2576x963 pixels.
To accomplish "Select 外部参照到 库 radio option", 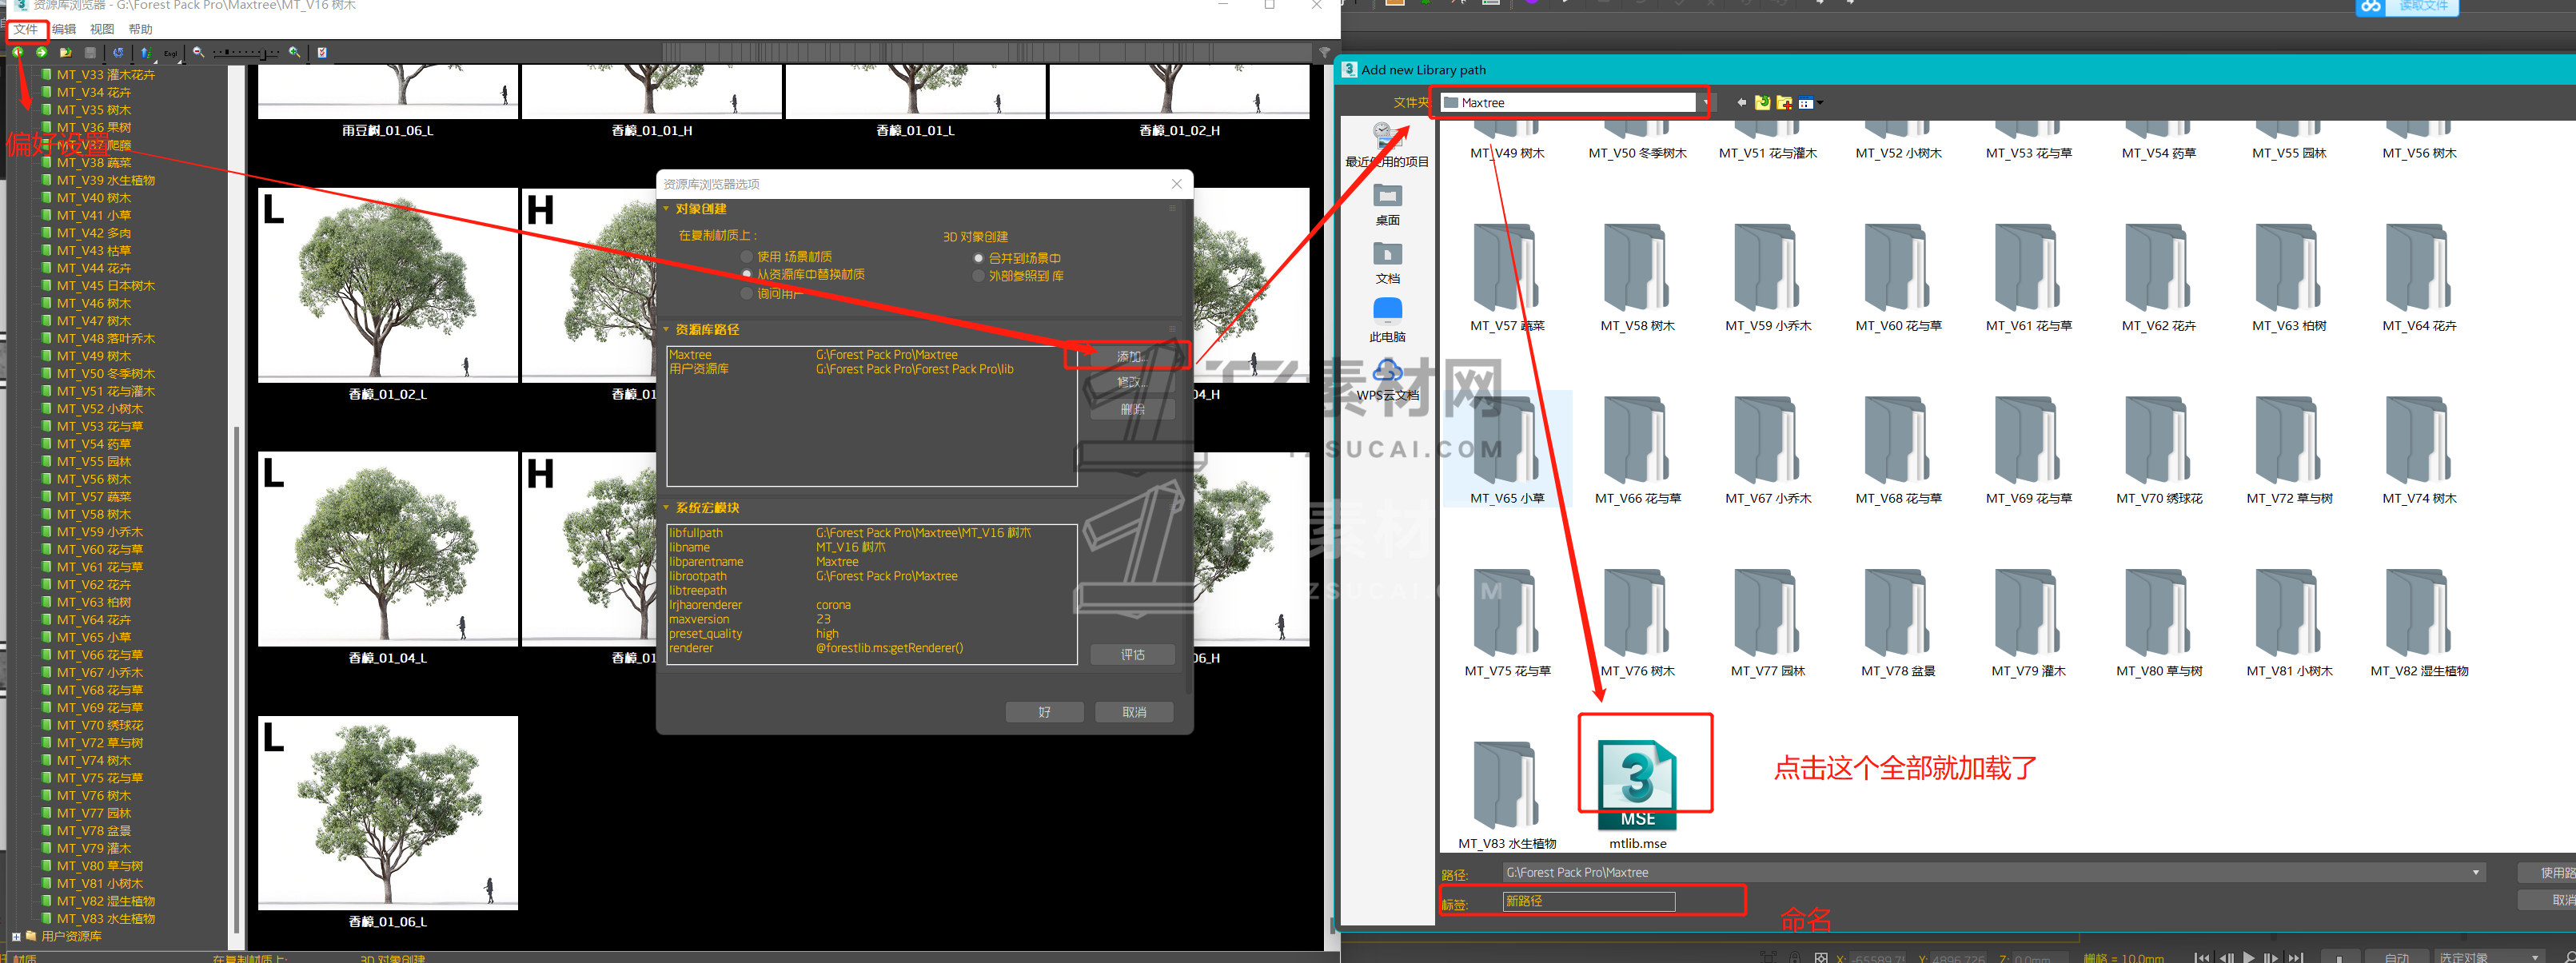I will (x=978, y=276).
